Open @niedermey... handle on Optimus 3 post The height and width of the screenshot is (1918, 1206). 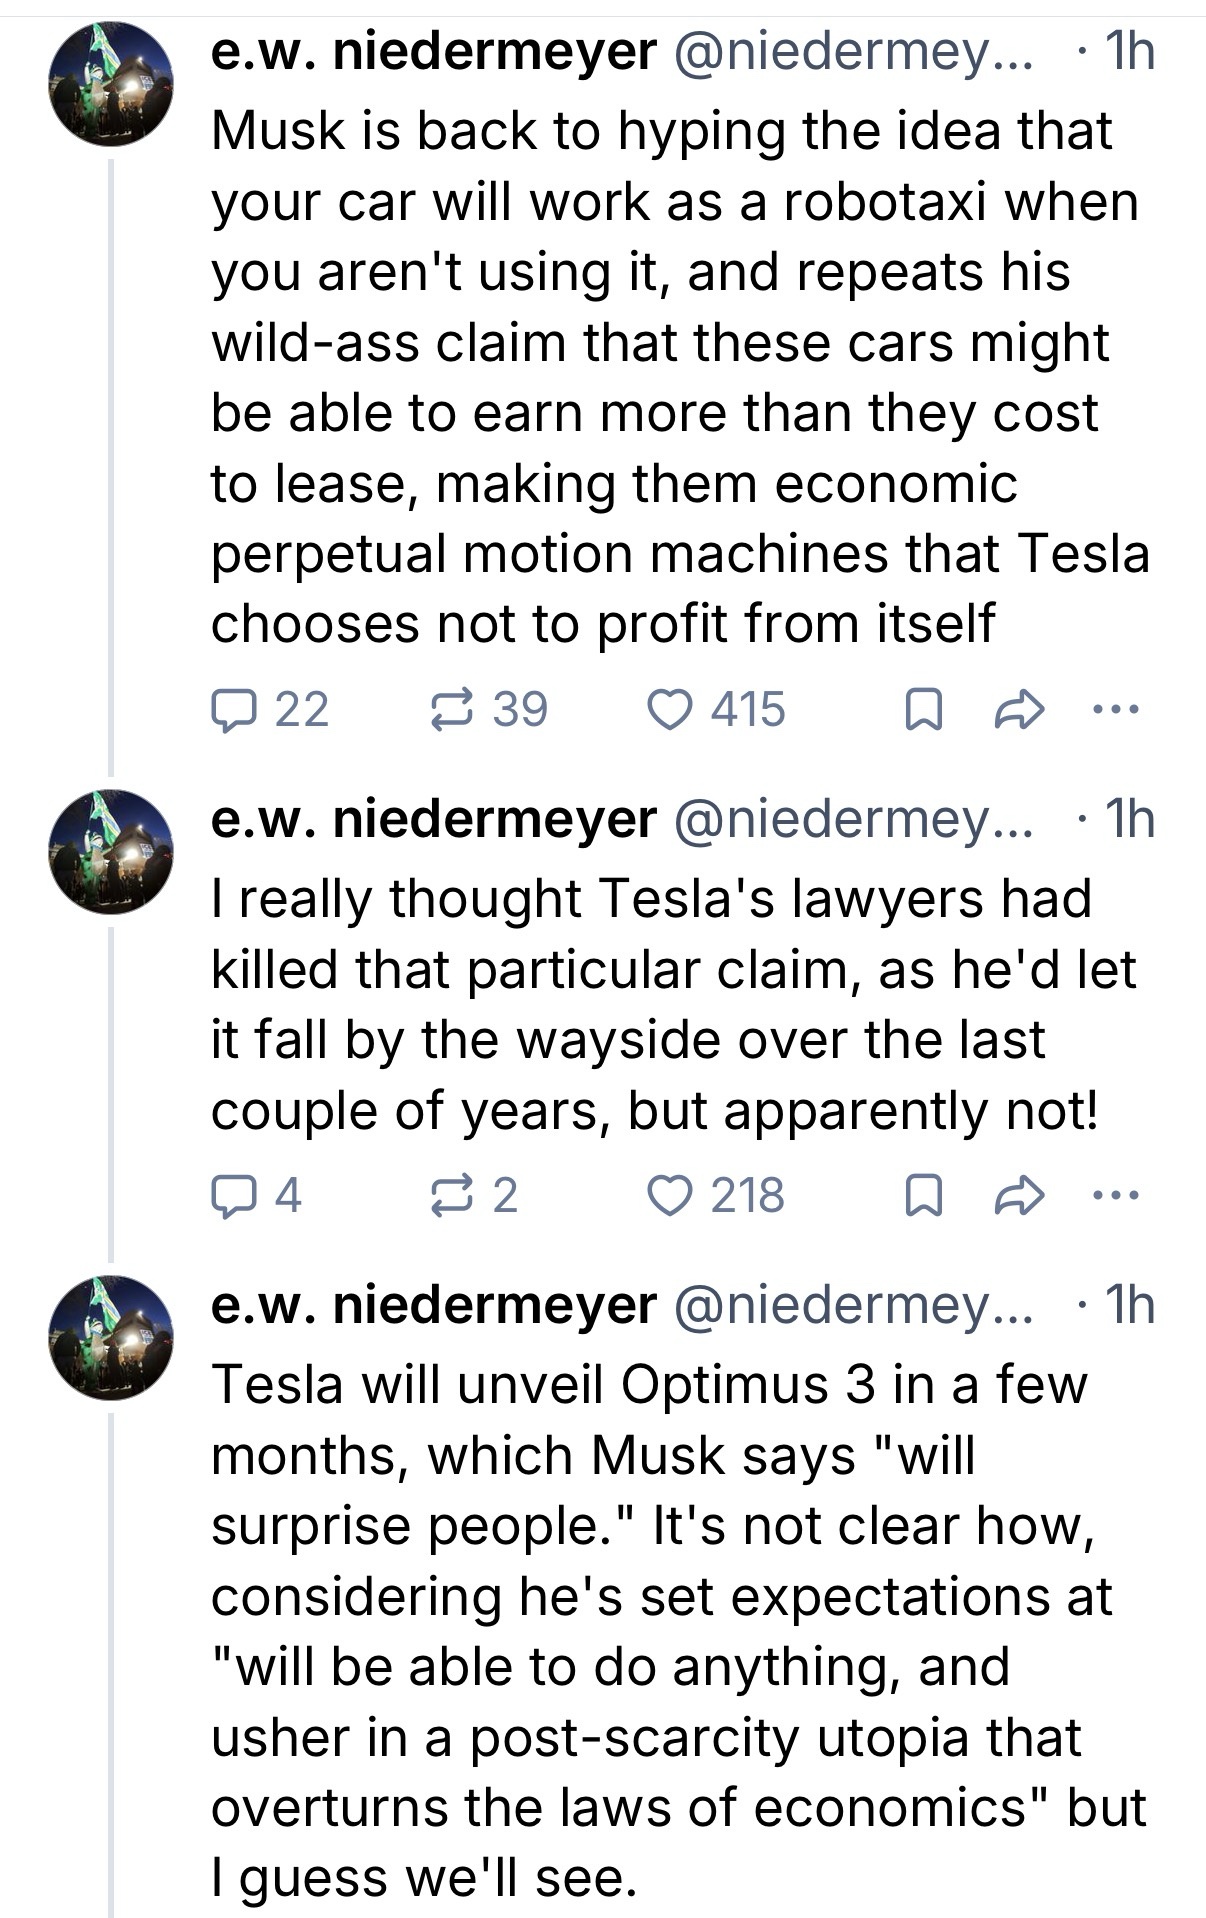[856, 1305]
